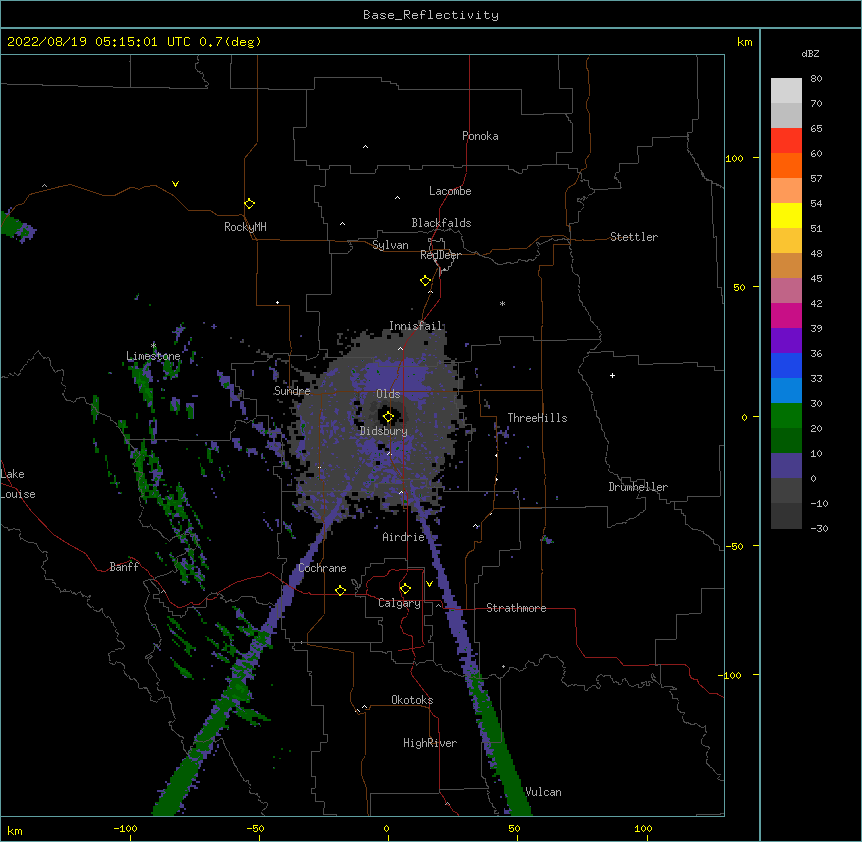Image resolution: width=862 pixels, height=842 pixels.
Task: Select the 30 dBZ green legend swatch
Action: click(786, 416)
